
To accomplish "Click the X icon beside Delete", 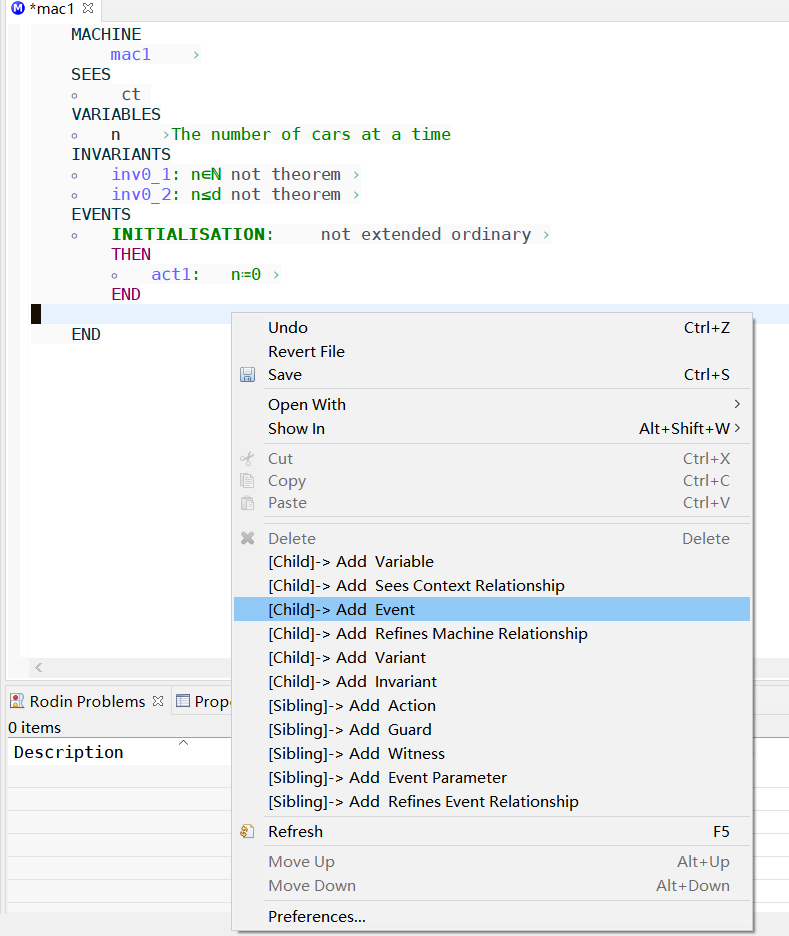I will click(247, 538).
